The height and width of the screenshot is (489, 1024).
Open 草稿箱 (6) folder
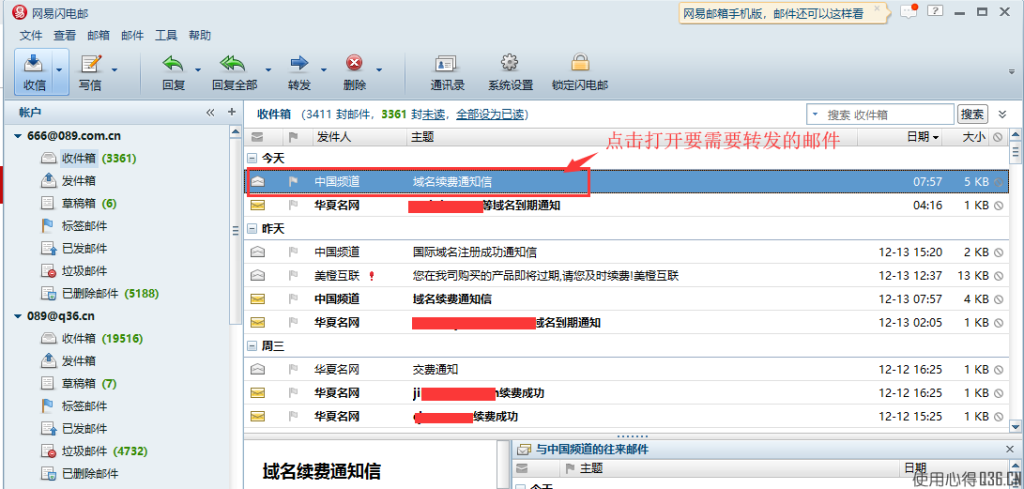(78, 203)
